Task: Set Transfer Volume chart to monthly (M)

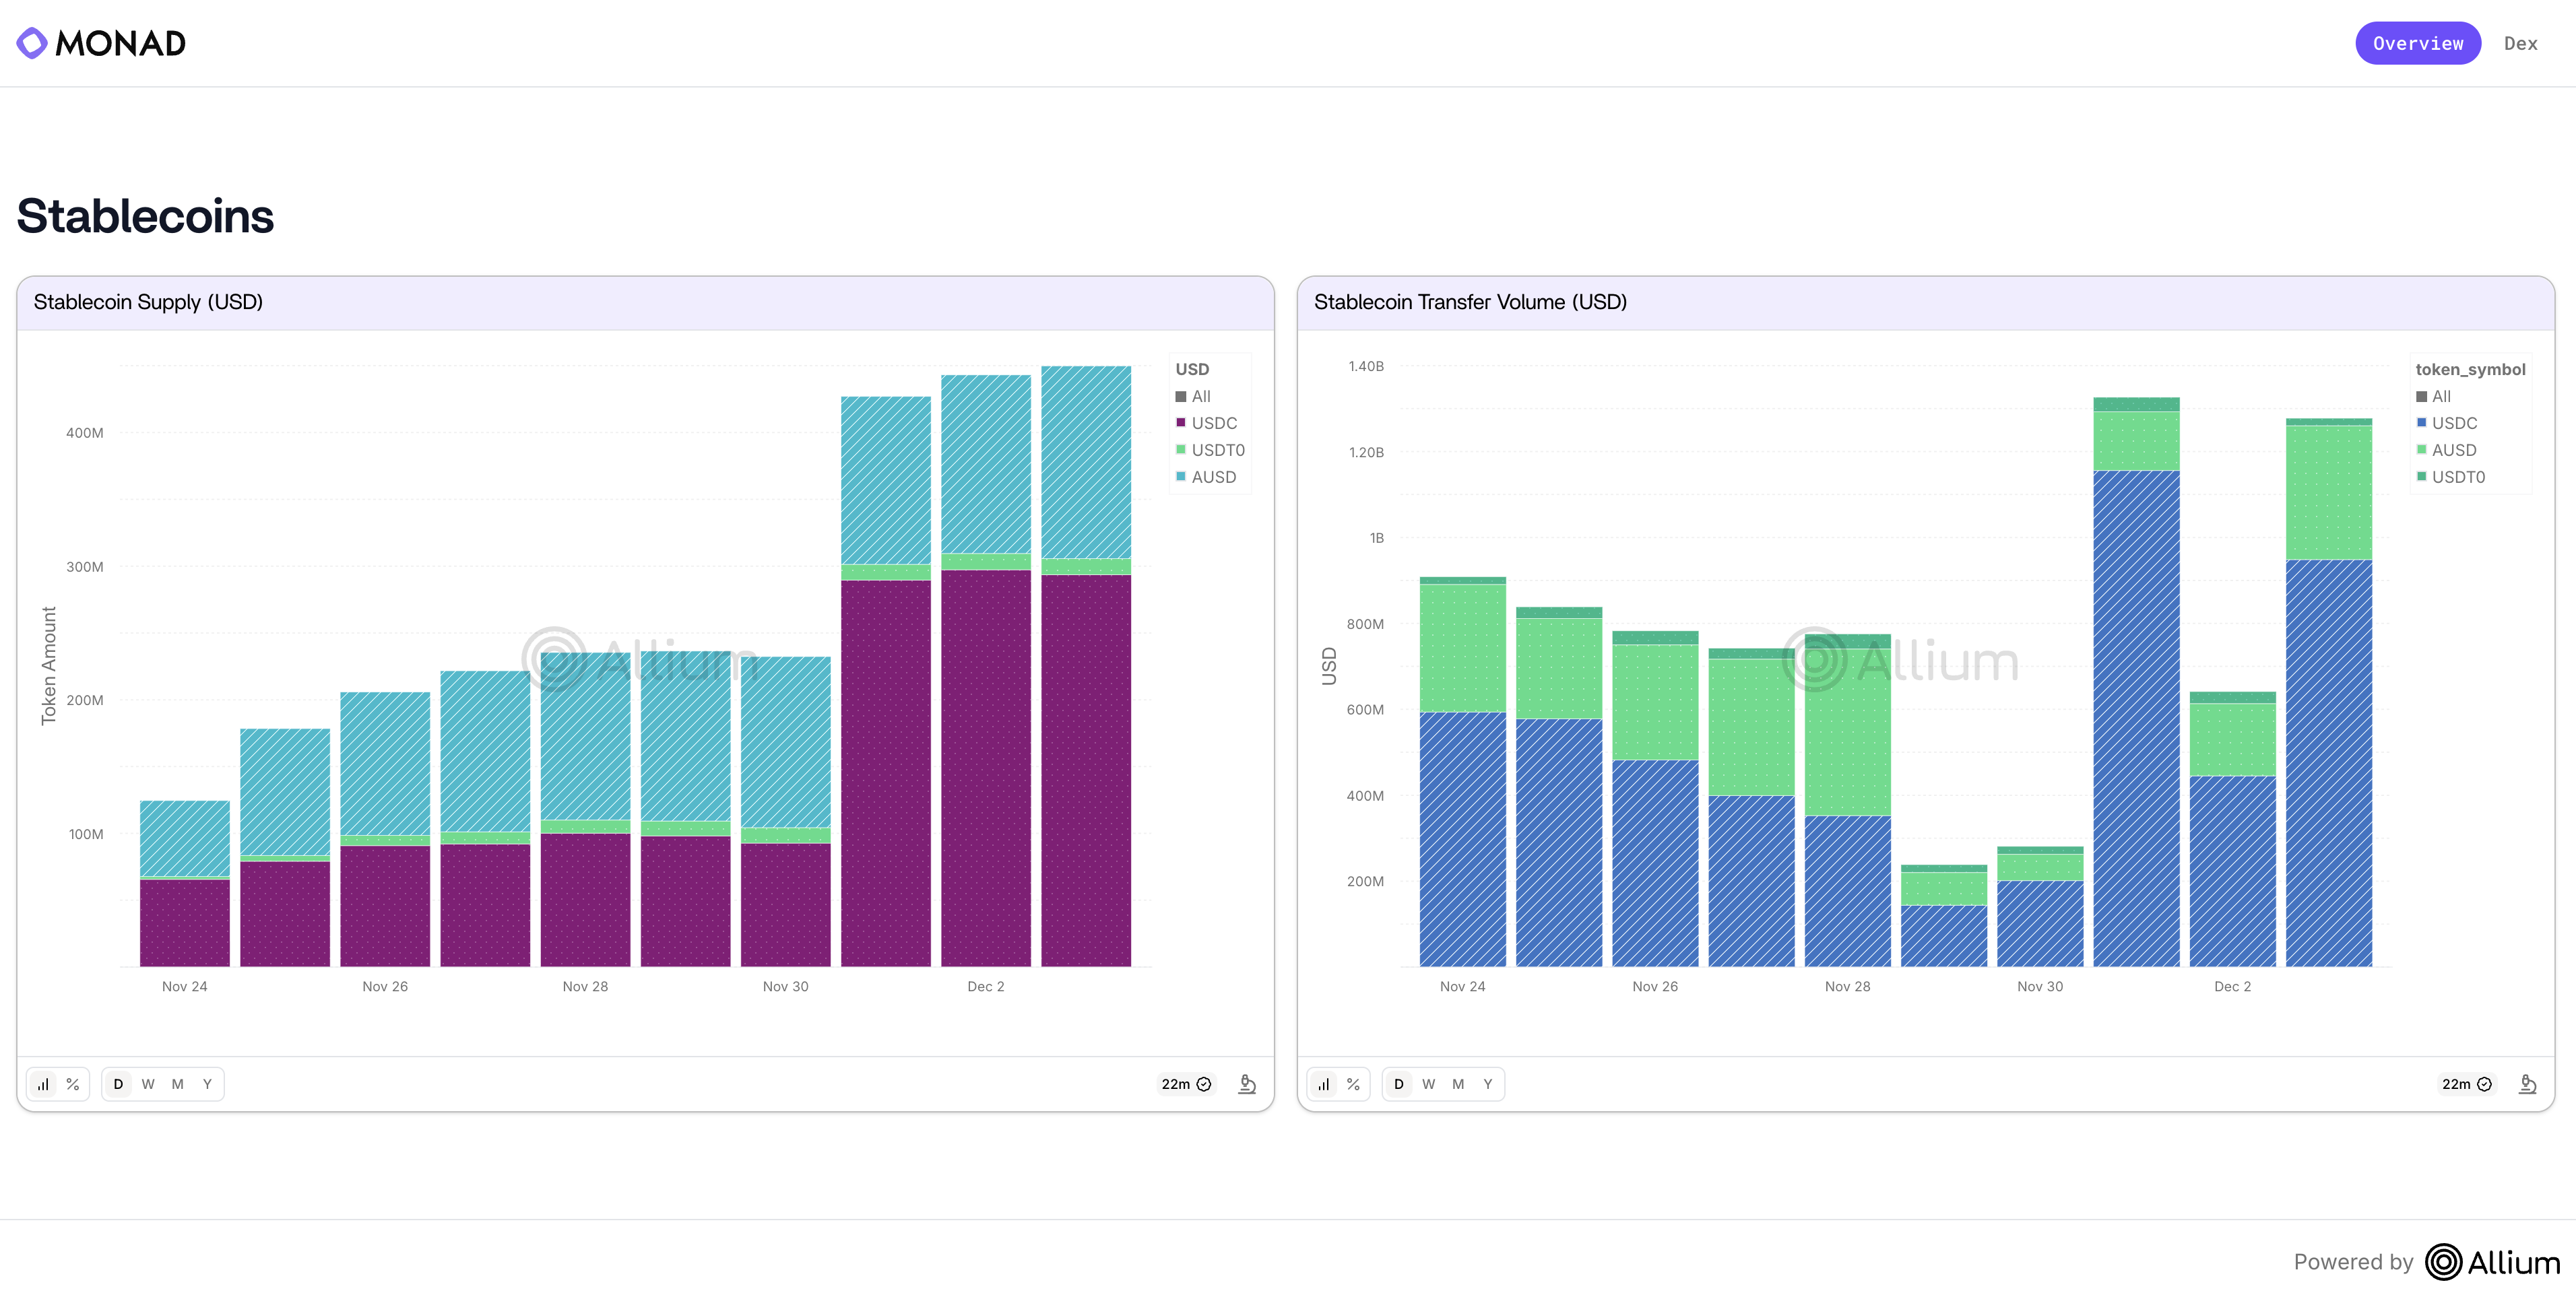Action: [1458, 1084]
